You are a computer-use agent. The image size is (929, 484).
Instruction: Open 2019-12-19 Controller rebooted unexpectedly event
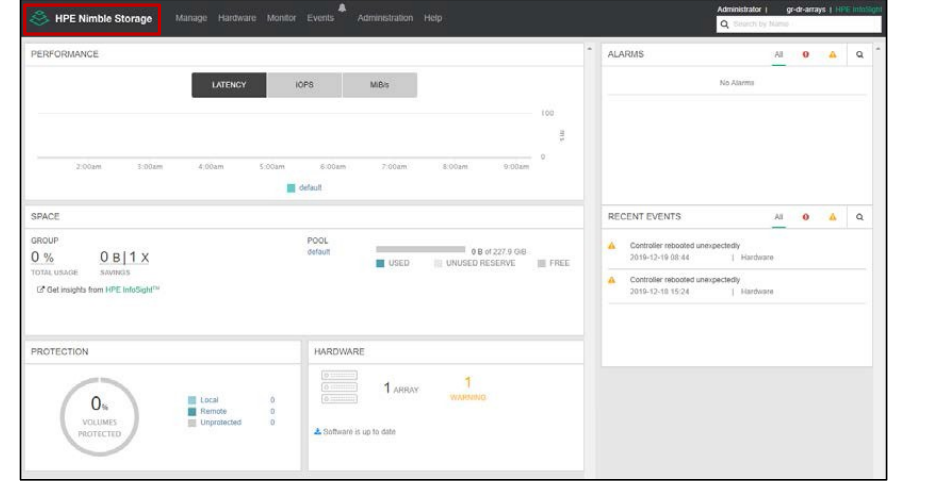pyautogui.click(x=685, y=245)
